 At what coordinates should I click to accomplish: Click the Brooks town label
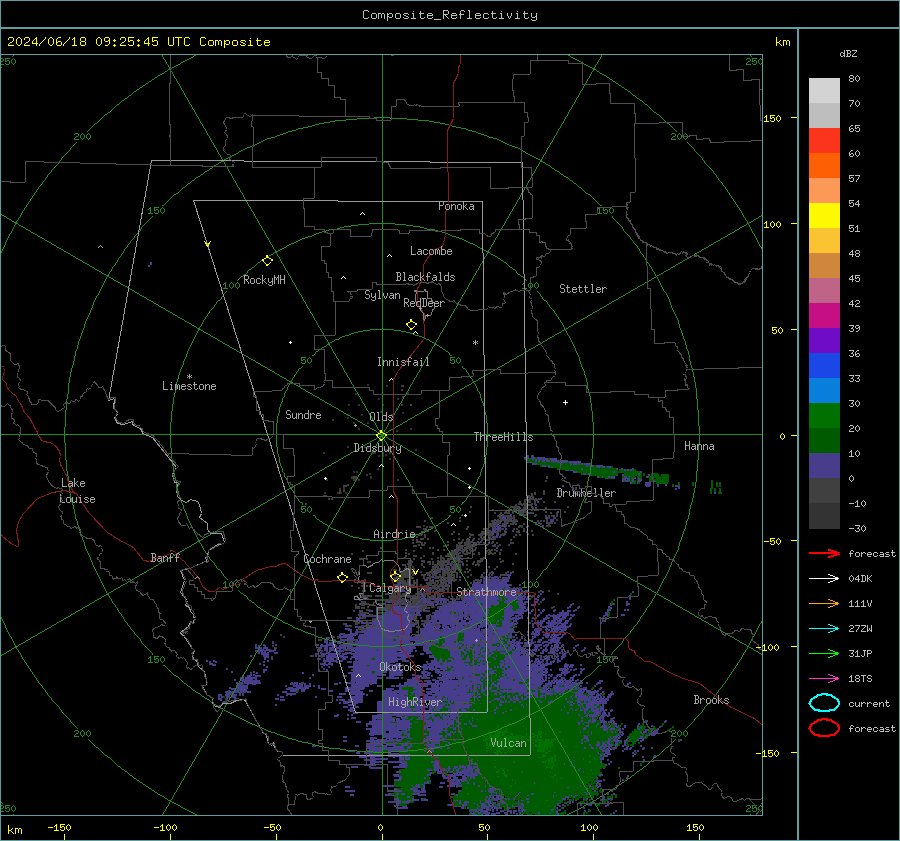pos(711,700)
